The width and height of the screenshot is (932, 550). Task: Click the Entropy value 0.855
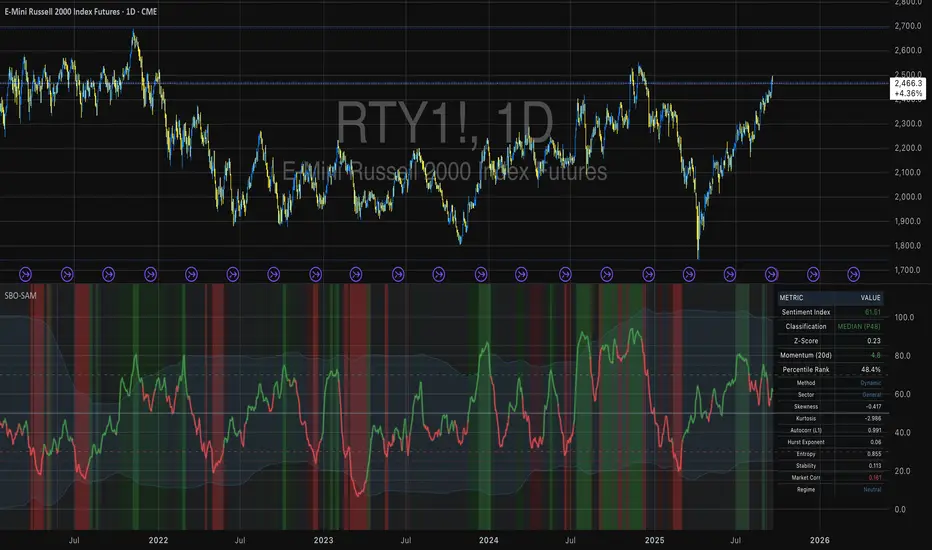[x=874, y=454]
